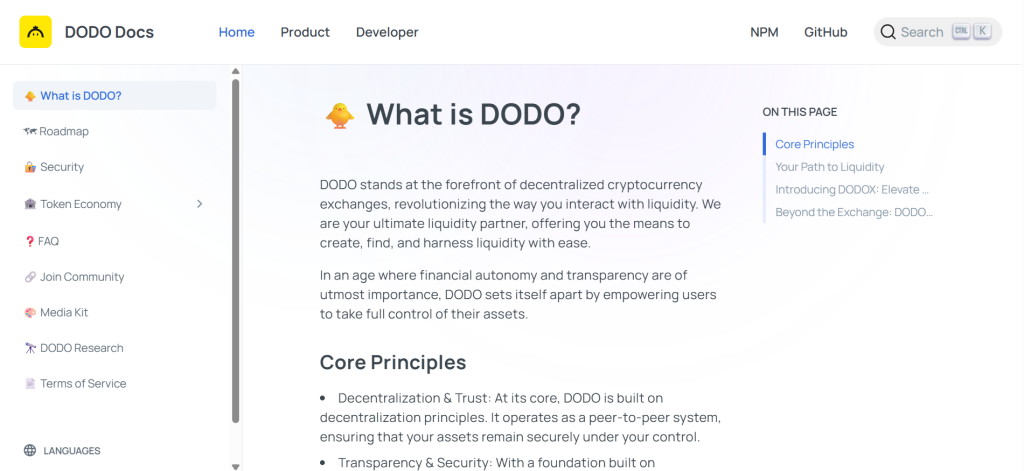Click the search magnifier icon
This screenshot has width=1024, height=471.
887,32
